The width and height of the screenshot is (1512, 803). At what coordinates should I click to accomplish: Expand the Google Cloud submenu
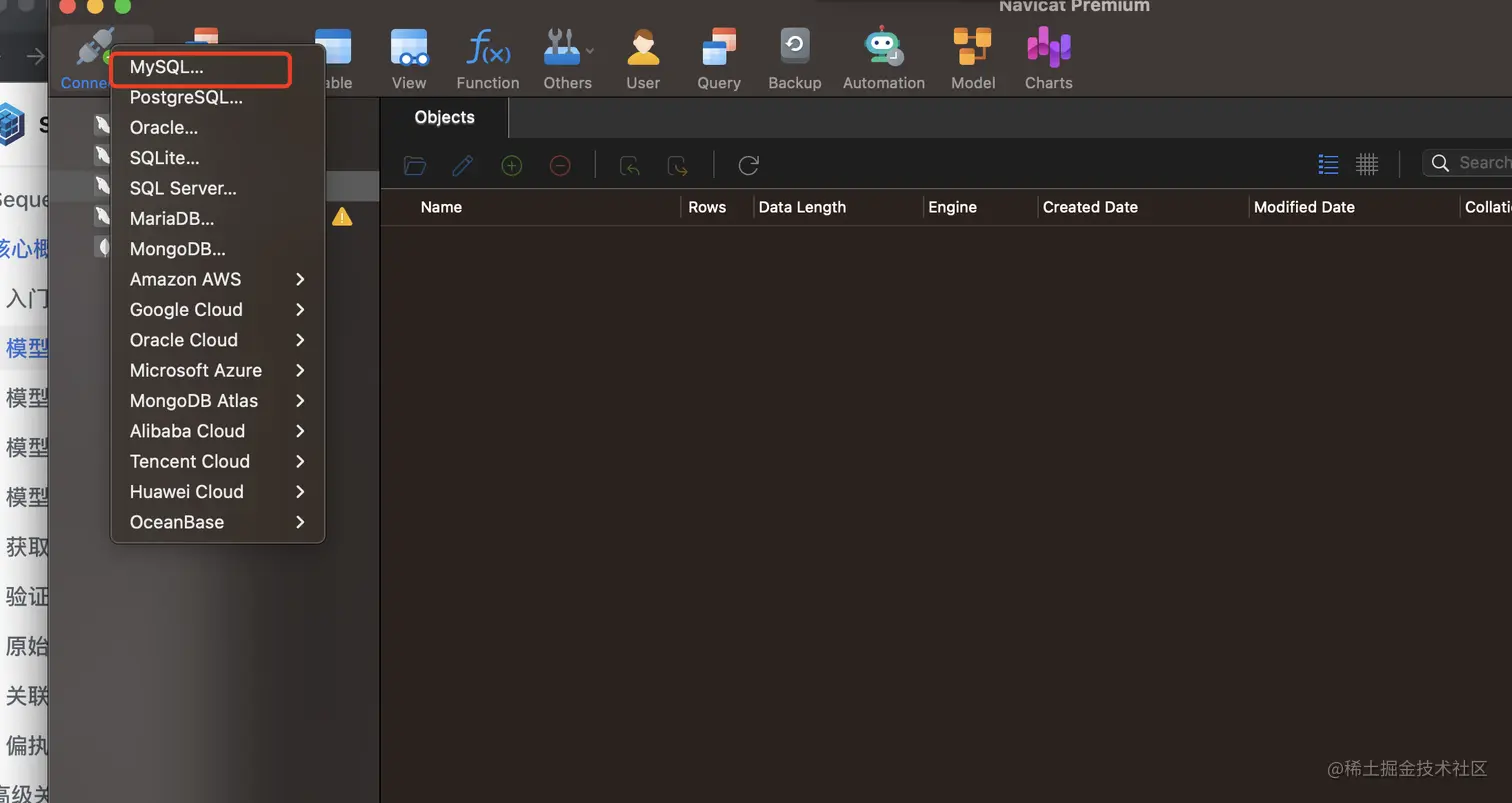click(217, 310)
